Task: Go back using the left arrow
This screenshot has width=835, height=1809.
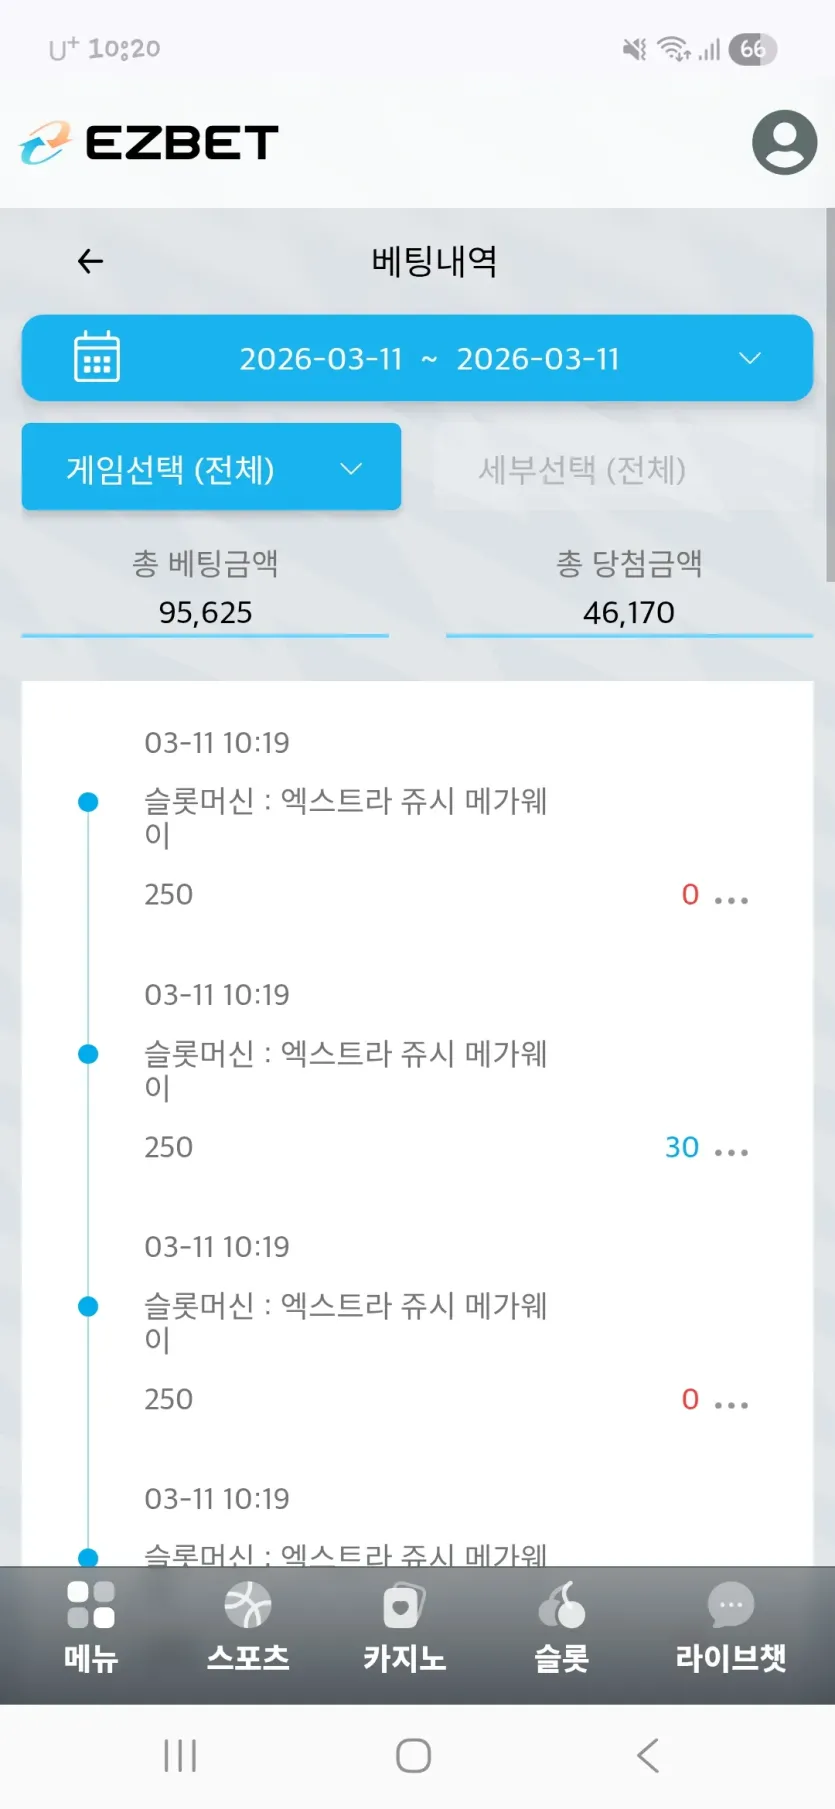Action: (x=91, y=262)
